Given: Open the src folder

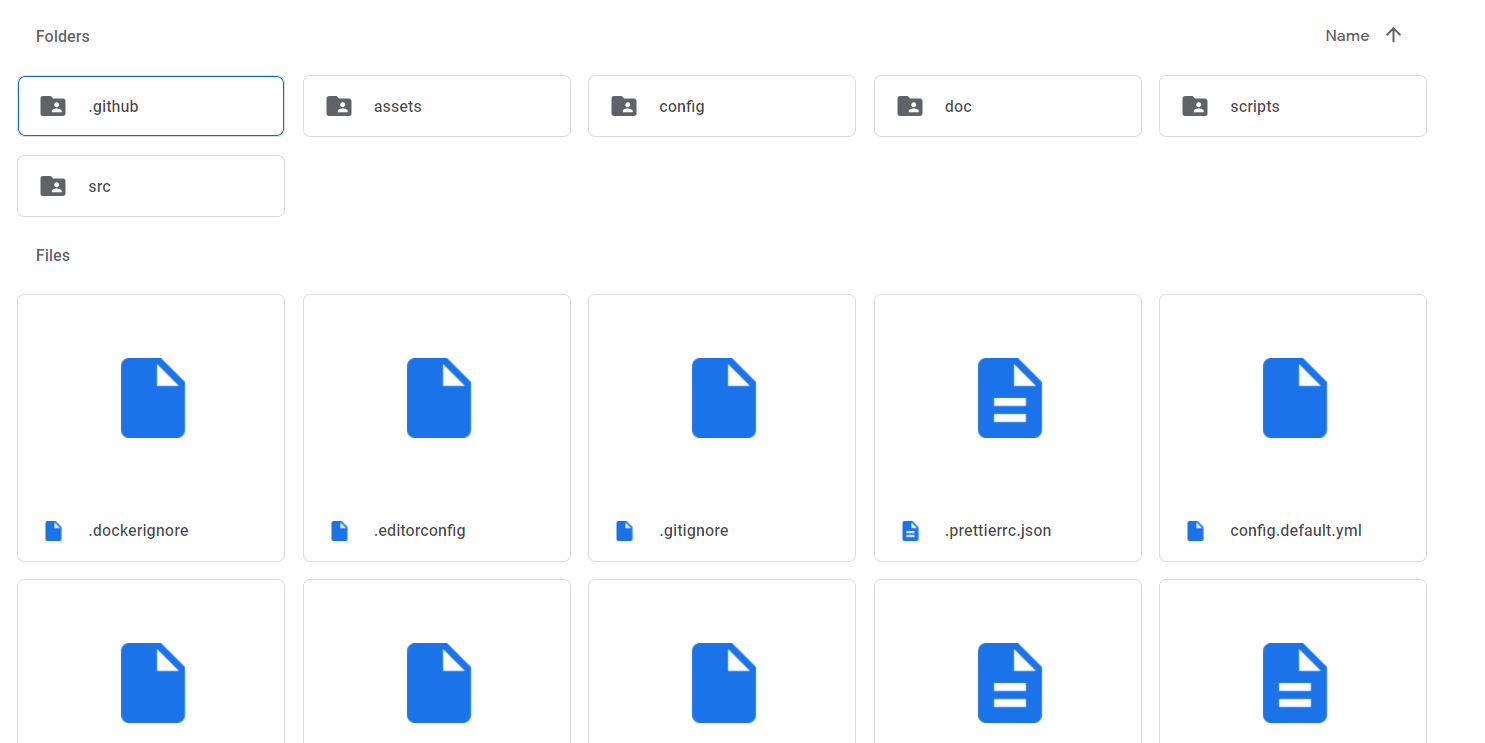Looking at the screenshot, I should 151,186.
